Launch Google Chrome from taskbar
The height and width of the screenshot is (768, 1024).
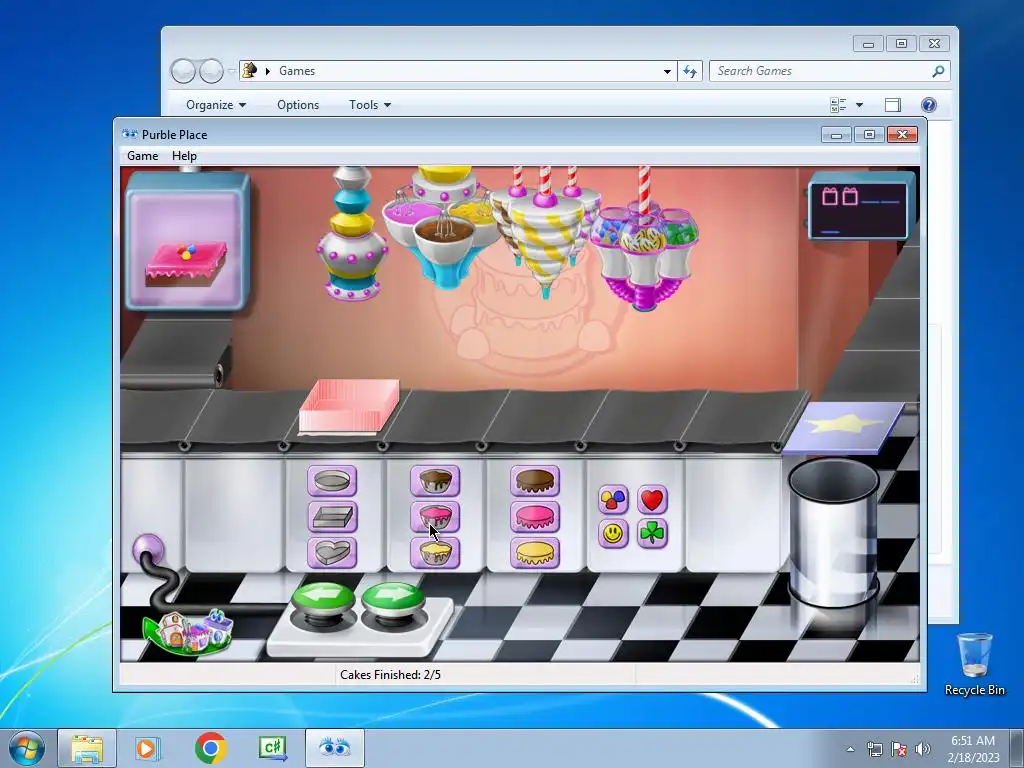(210, 748)
